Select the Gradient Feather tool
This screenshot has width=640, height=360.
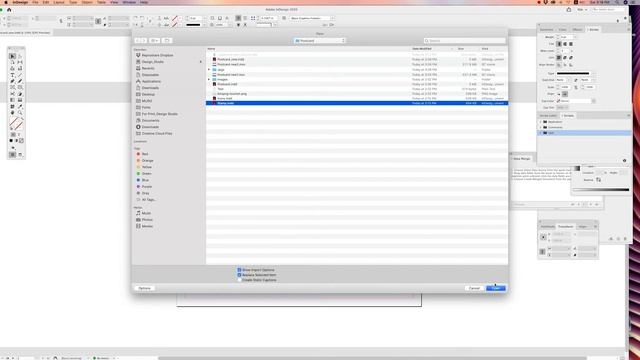tap(20, 100)
